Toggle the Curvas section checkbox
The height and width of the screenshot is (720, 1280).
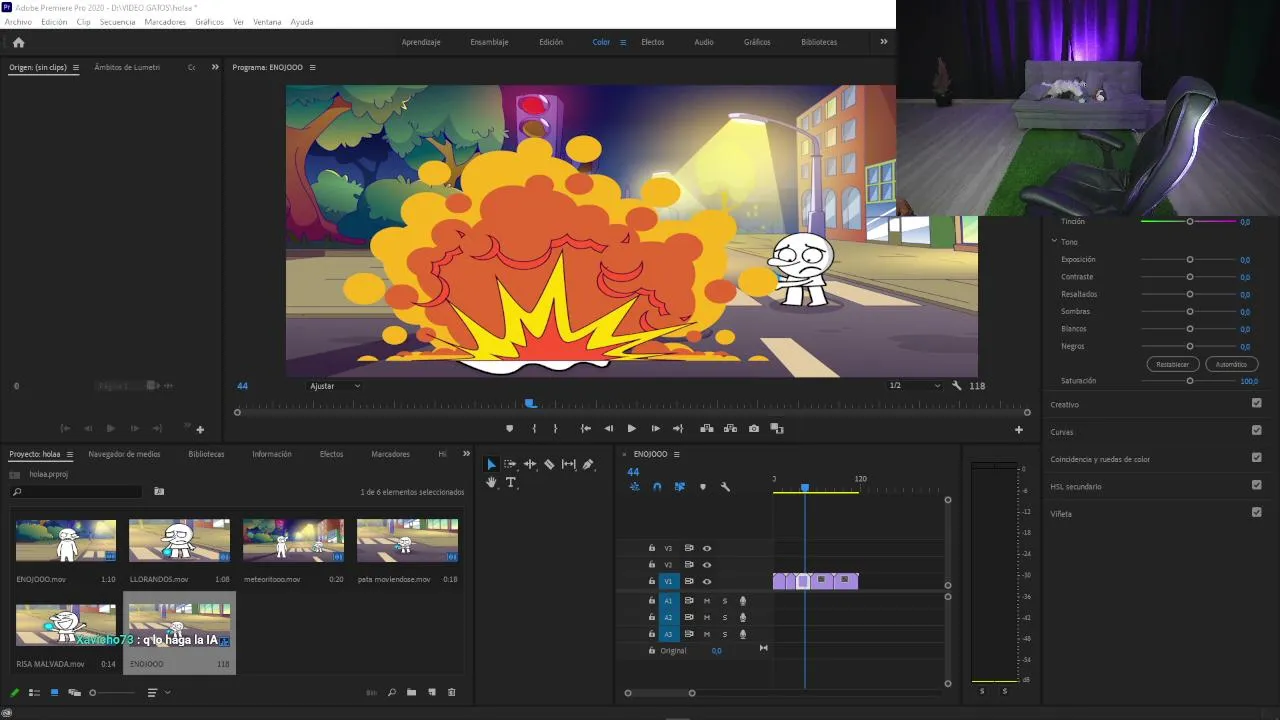[1257, 431]
